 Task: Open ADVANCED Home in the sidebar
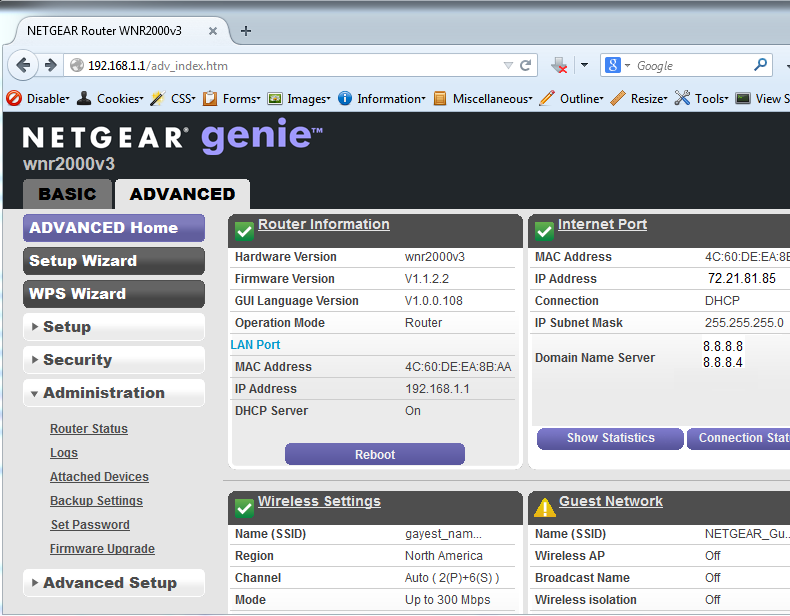114,228
